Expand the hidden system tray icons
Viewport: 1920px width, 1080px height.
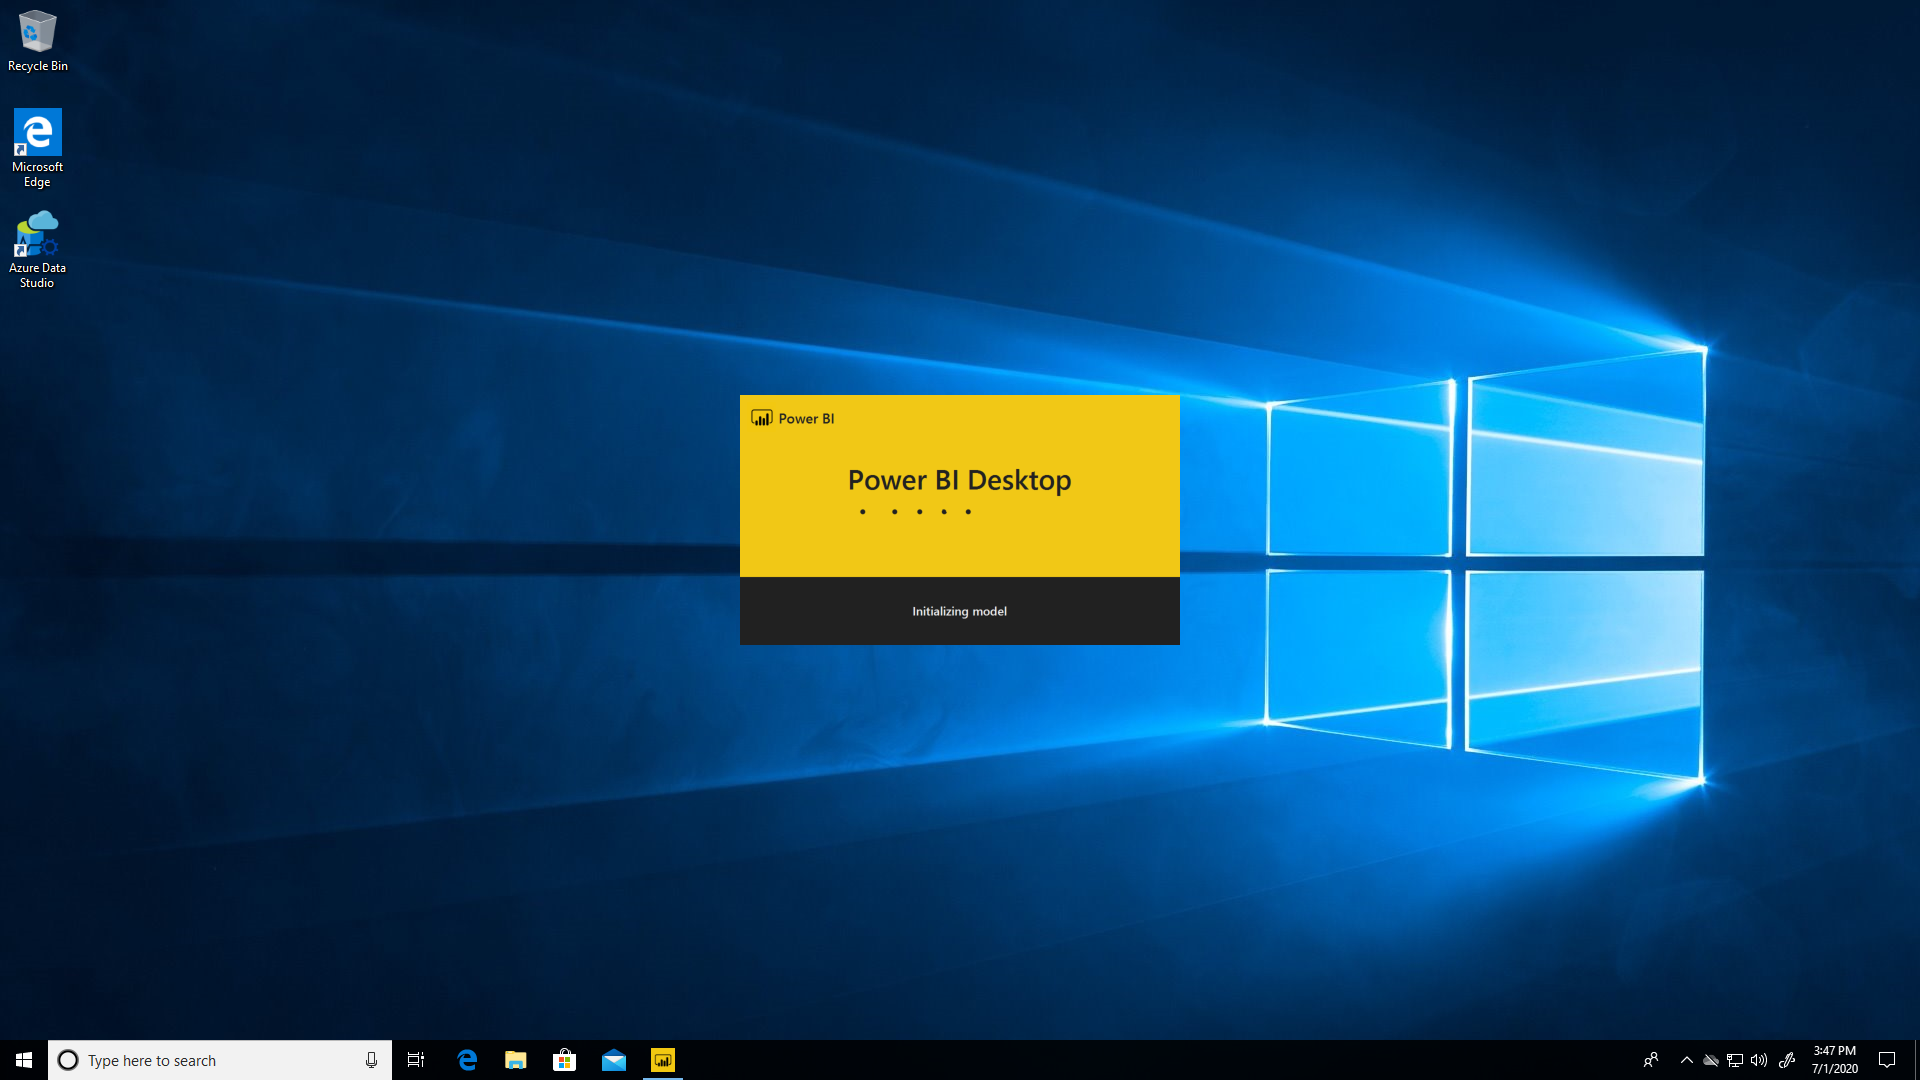click(1686, 1060)
